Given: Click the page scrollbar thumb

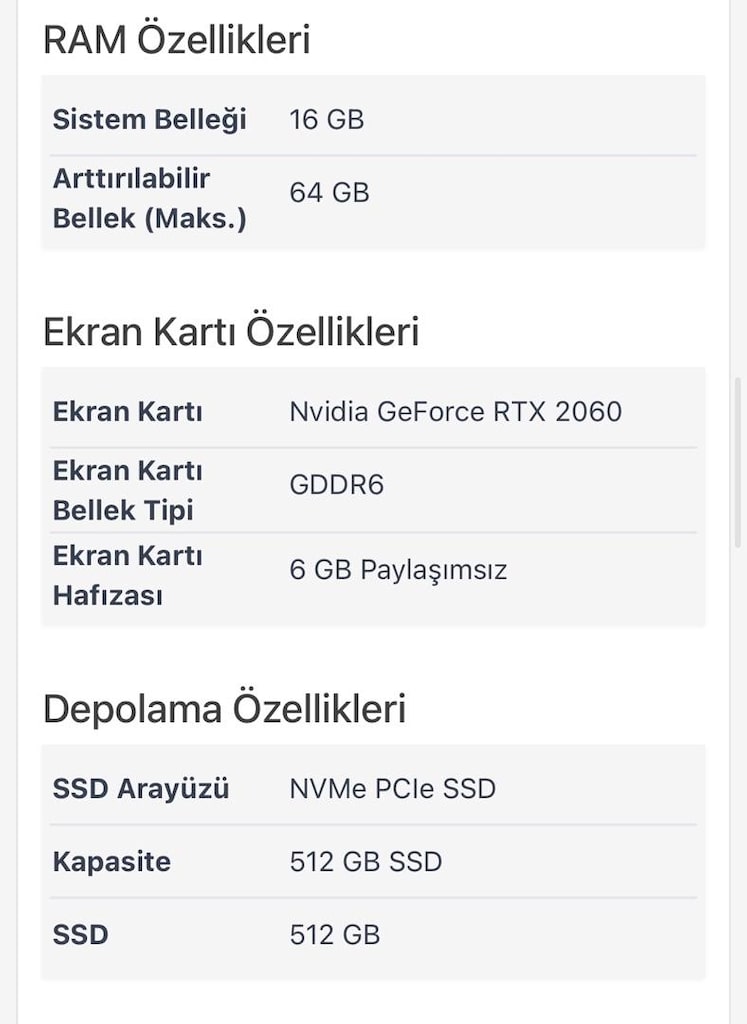Looking at the screenshot, I should pos(739,462).
